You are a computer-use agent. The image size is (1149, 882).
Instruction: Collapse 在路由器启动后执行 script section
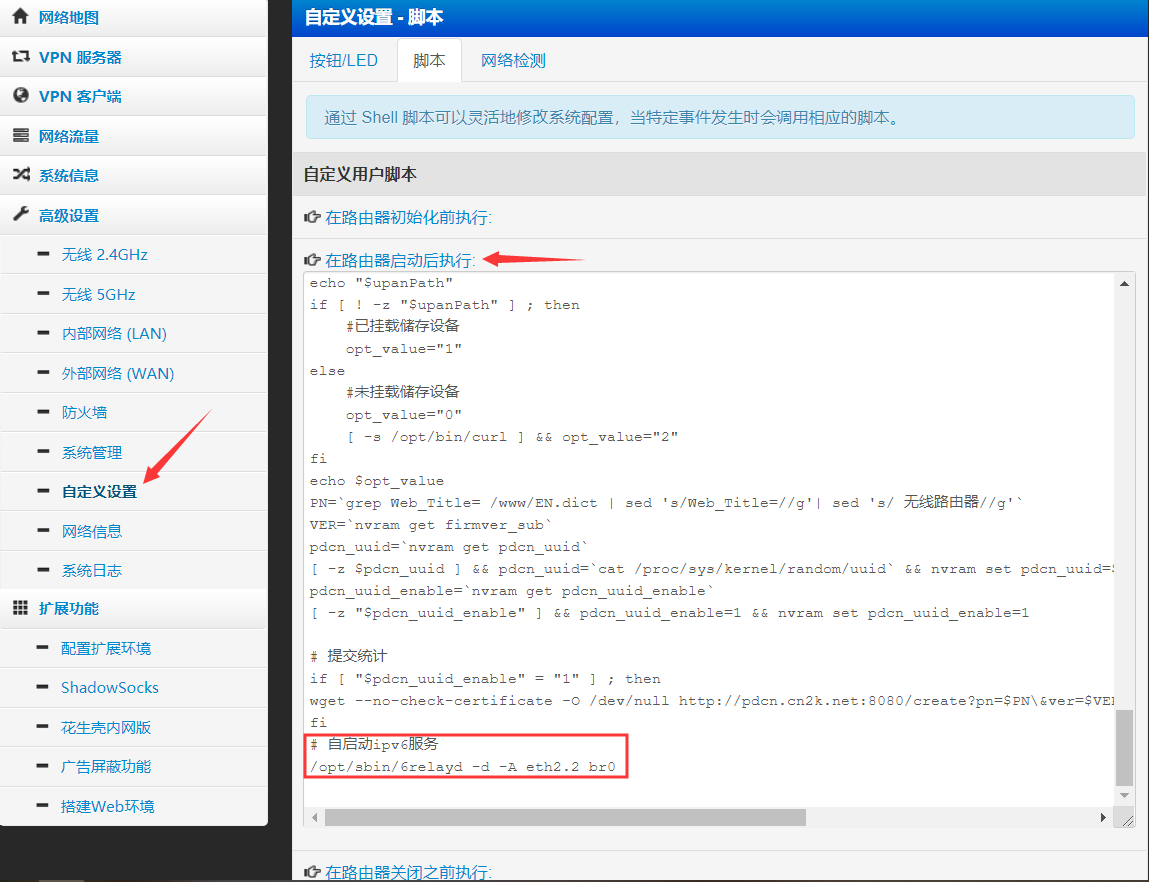[x=400, y=260]
